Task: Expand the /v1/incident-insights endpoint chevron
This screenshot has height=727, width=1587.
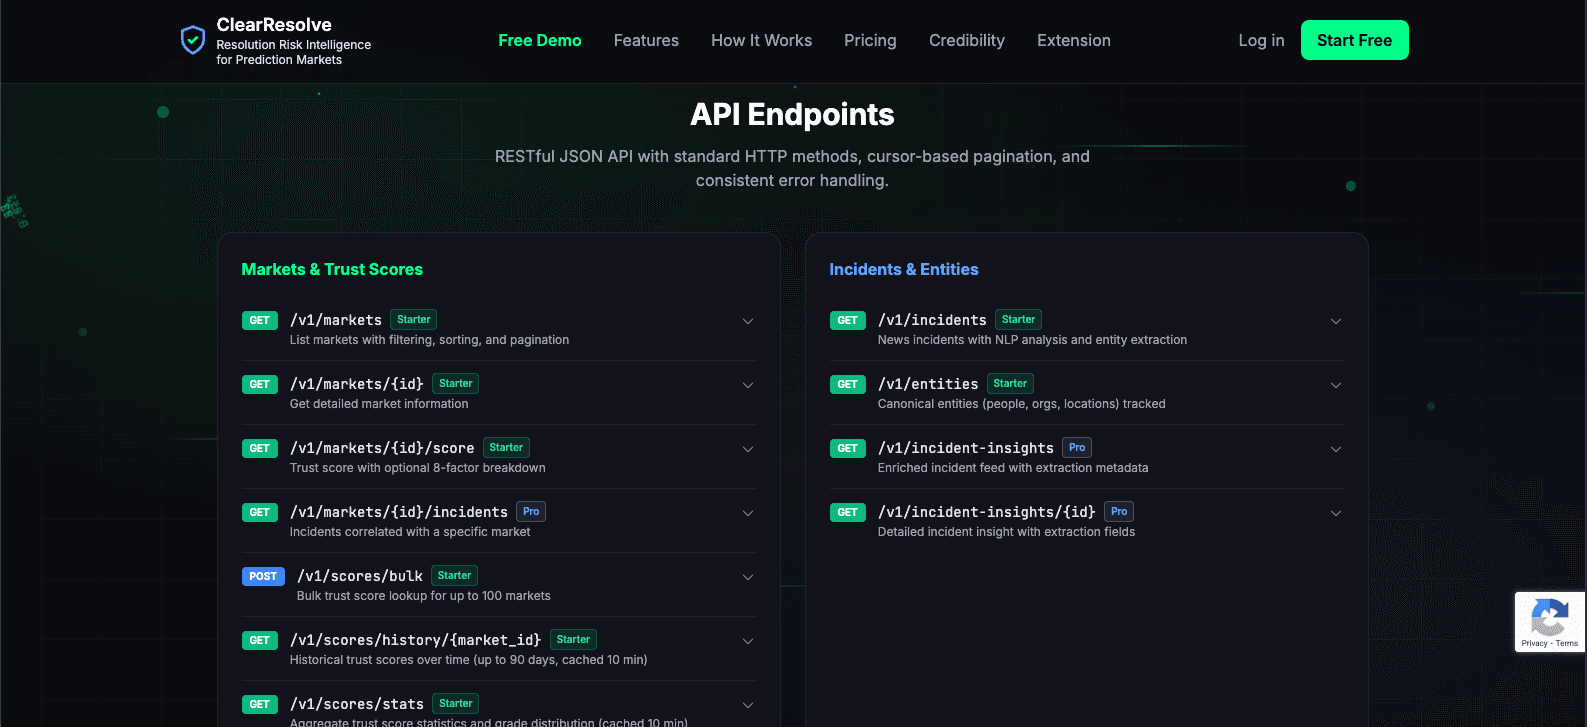Action: (x=1336, y=449)
